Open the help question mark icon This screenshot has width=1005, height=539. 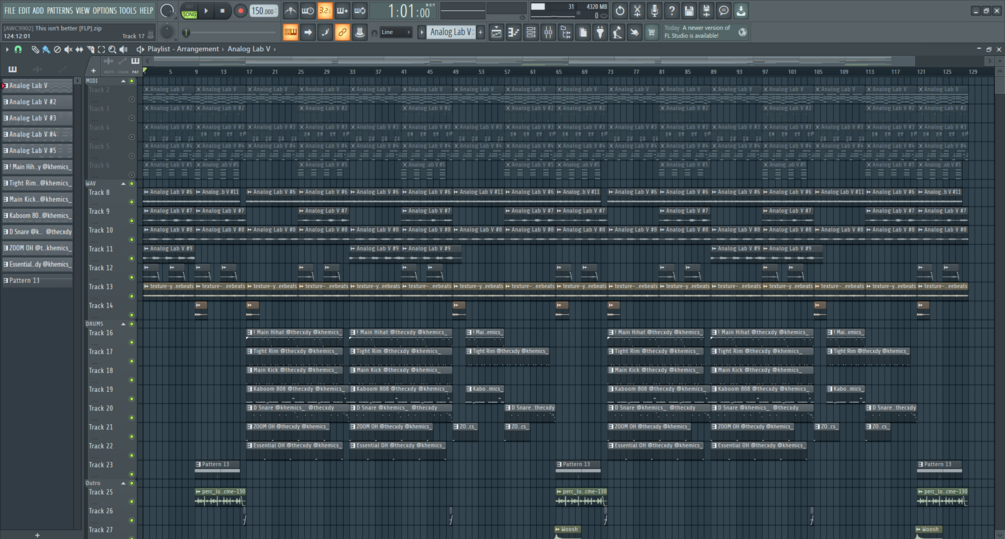tap(671, 11)
